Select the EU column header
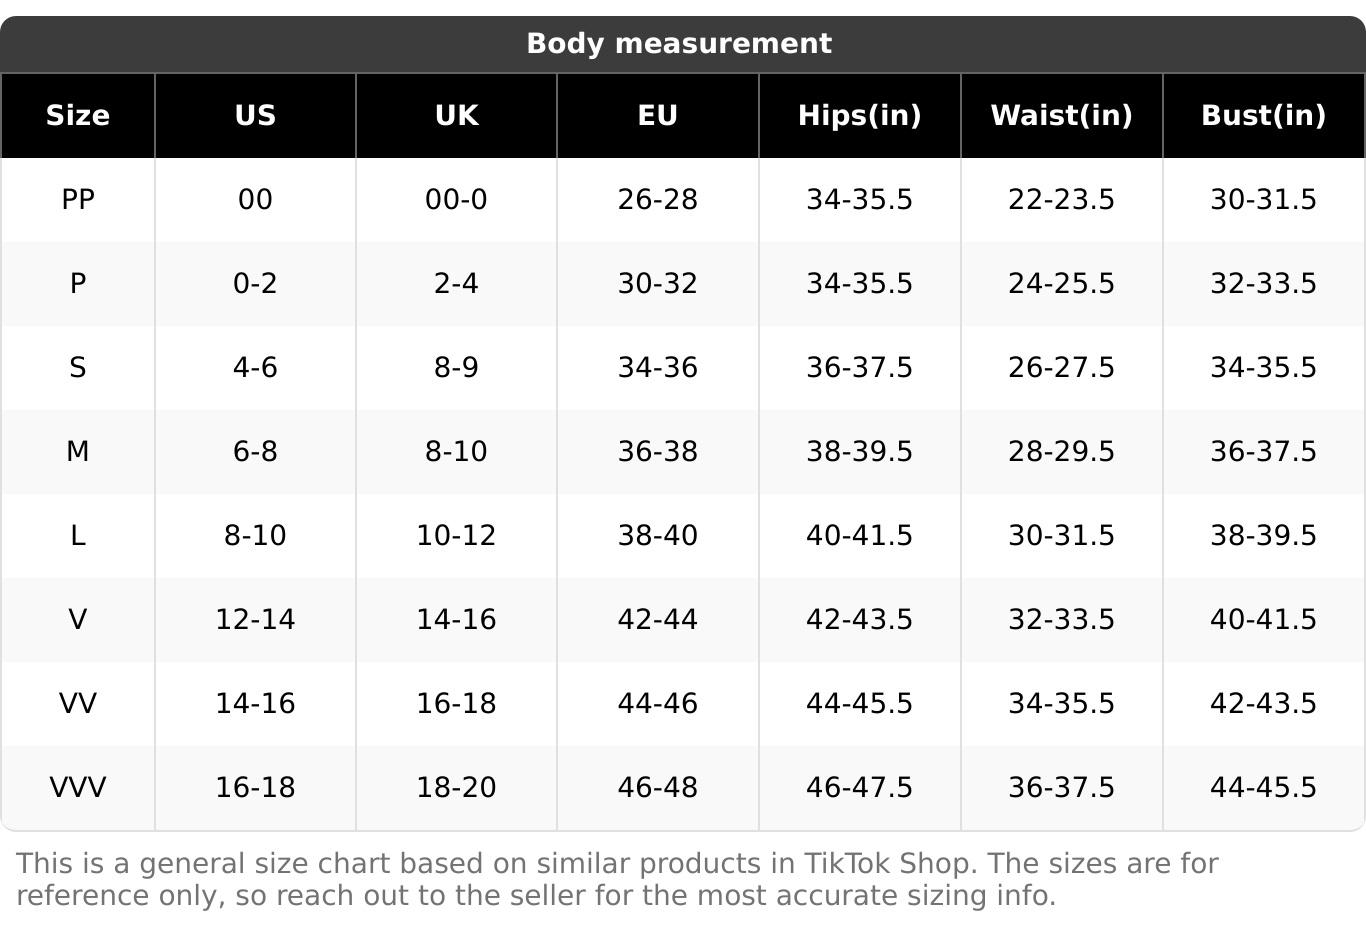The image size is (1366, 928). tap(658, 116)
